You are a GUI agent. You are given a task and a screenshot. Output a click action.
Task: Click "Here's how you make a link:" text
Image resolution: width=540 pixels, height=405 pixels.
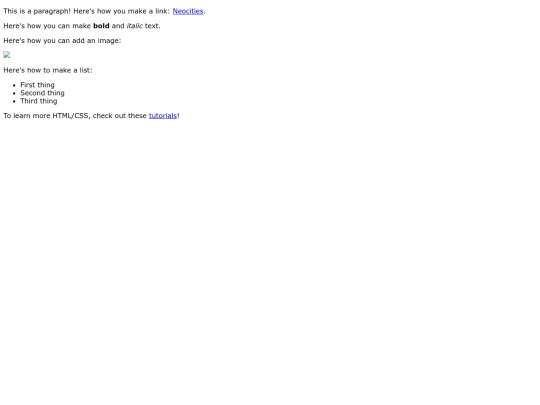click(x=122, y=11)
